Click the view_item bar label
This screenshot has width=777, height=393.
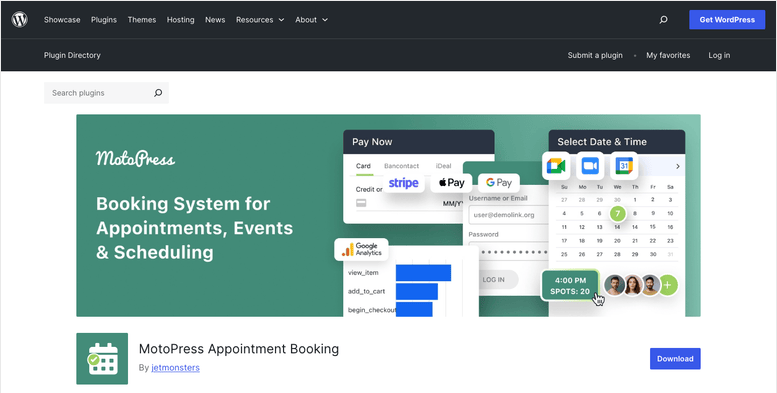(x=363, y=273)
